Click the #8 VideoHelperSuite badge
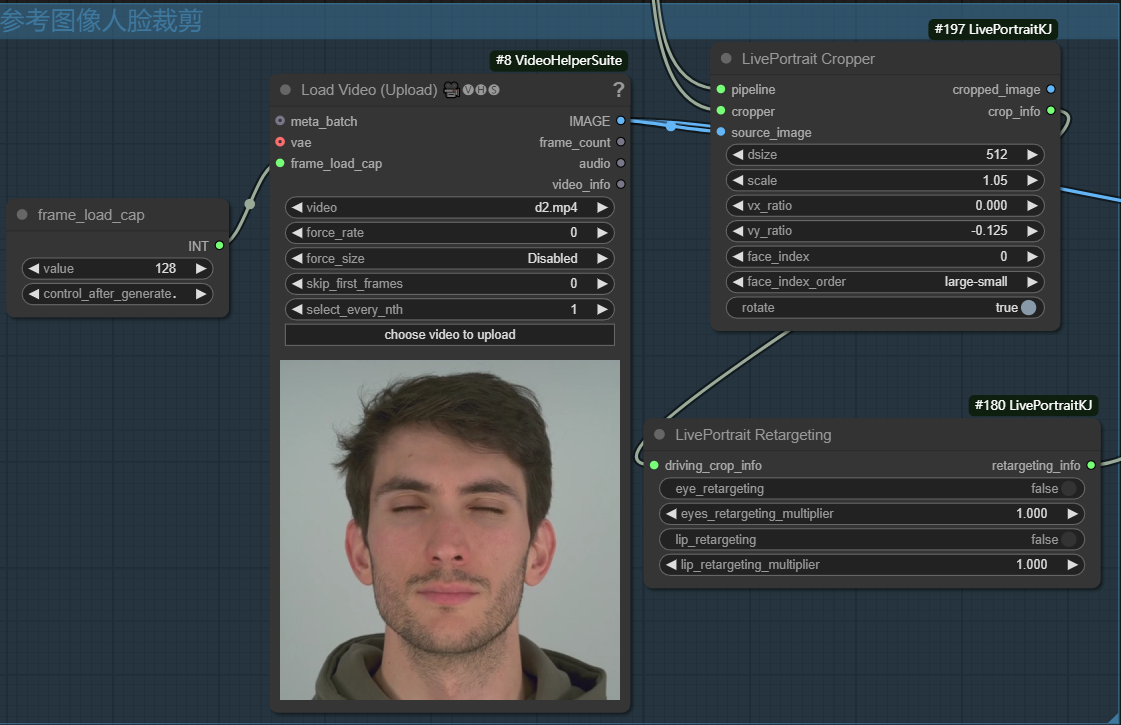 [x=558, y=61]
